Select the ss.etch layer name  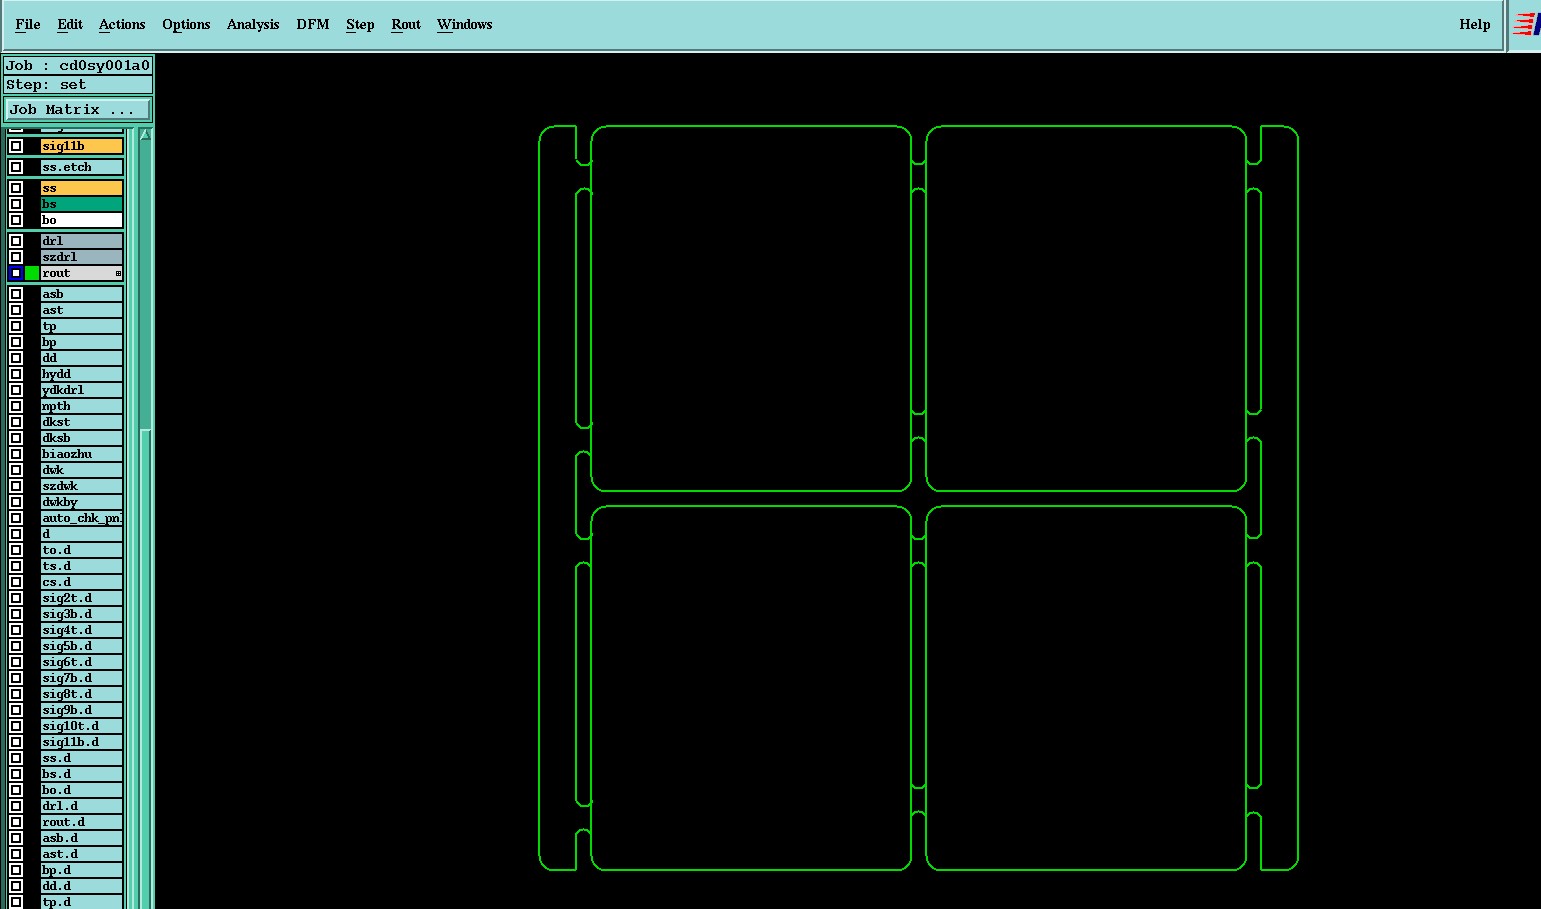(x=82, y=167)
